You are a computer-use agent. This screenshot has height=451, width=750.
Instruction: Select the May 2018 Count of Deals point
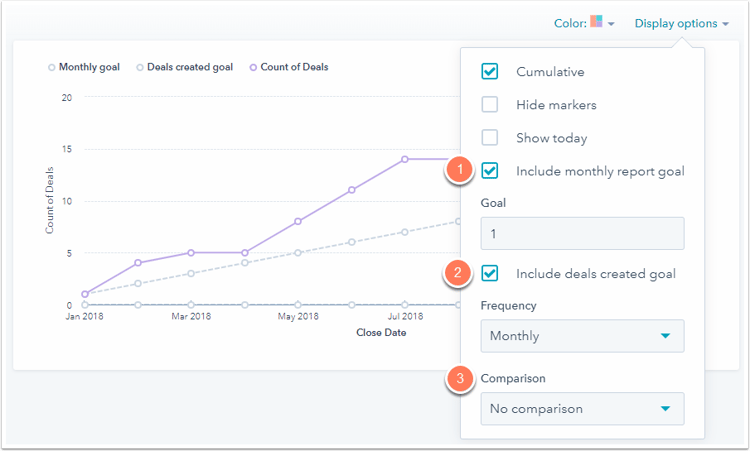coord(298,221)
